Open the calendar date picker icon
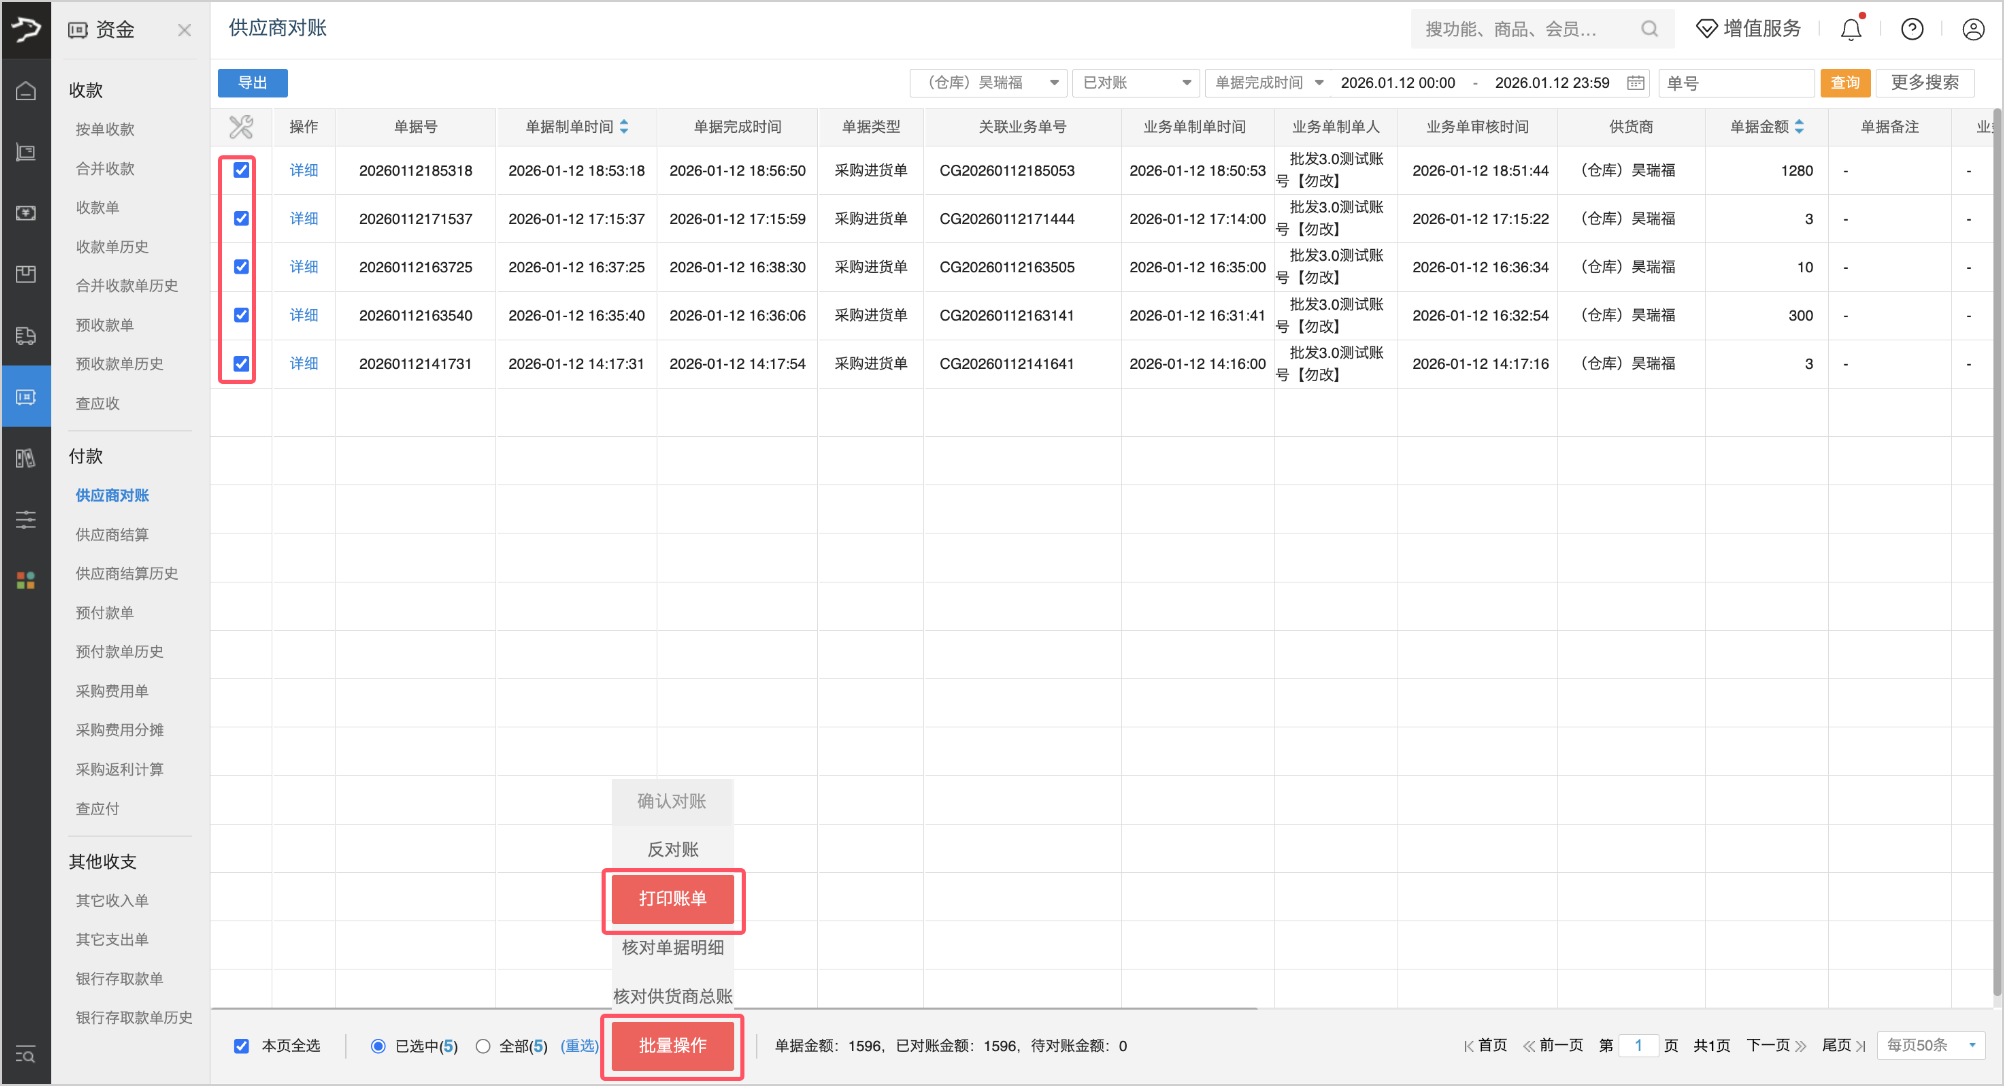 [1636, 83]
